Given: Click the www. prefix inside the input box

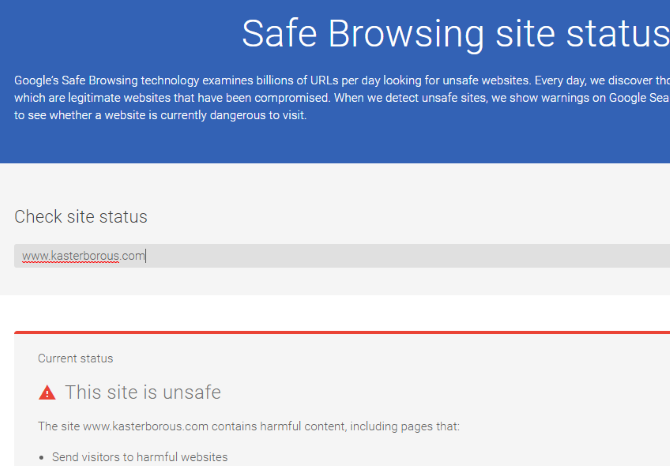Looking at the screenshot, I should [x=36, y=256].
